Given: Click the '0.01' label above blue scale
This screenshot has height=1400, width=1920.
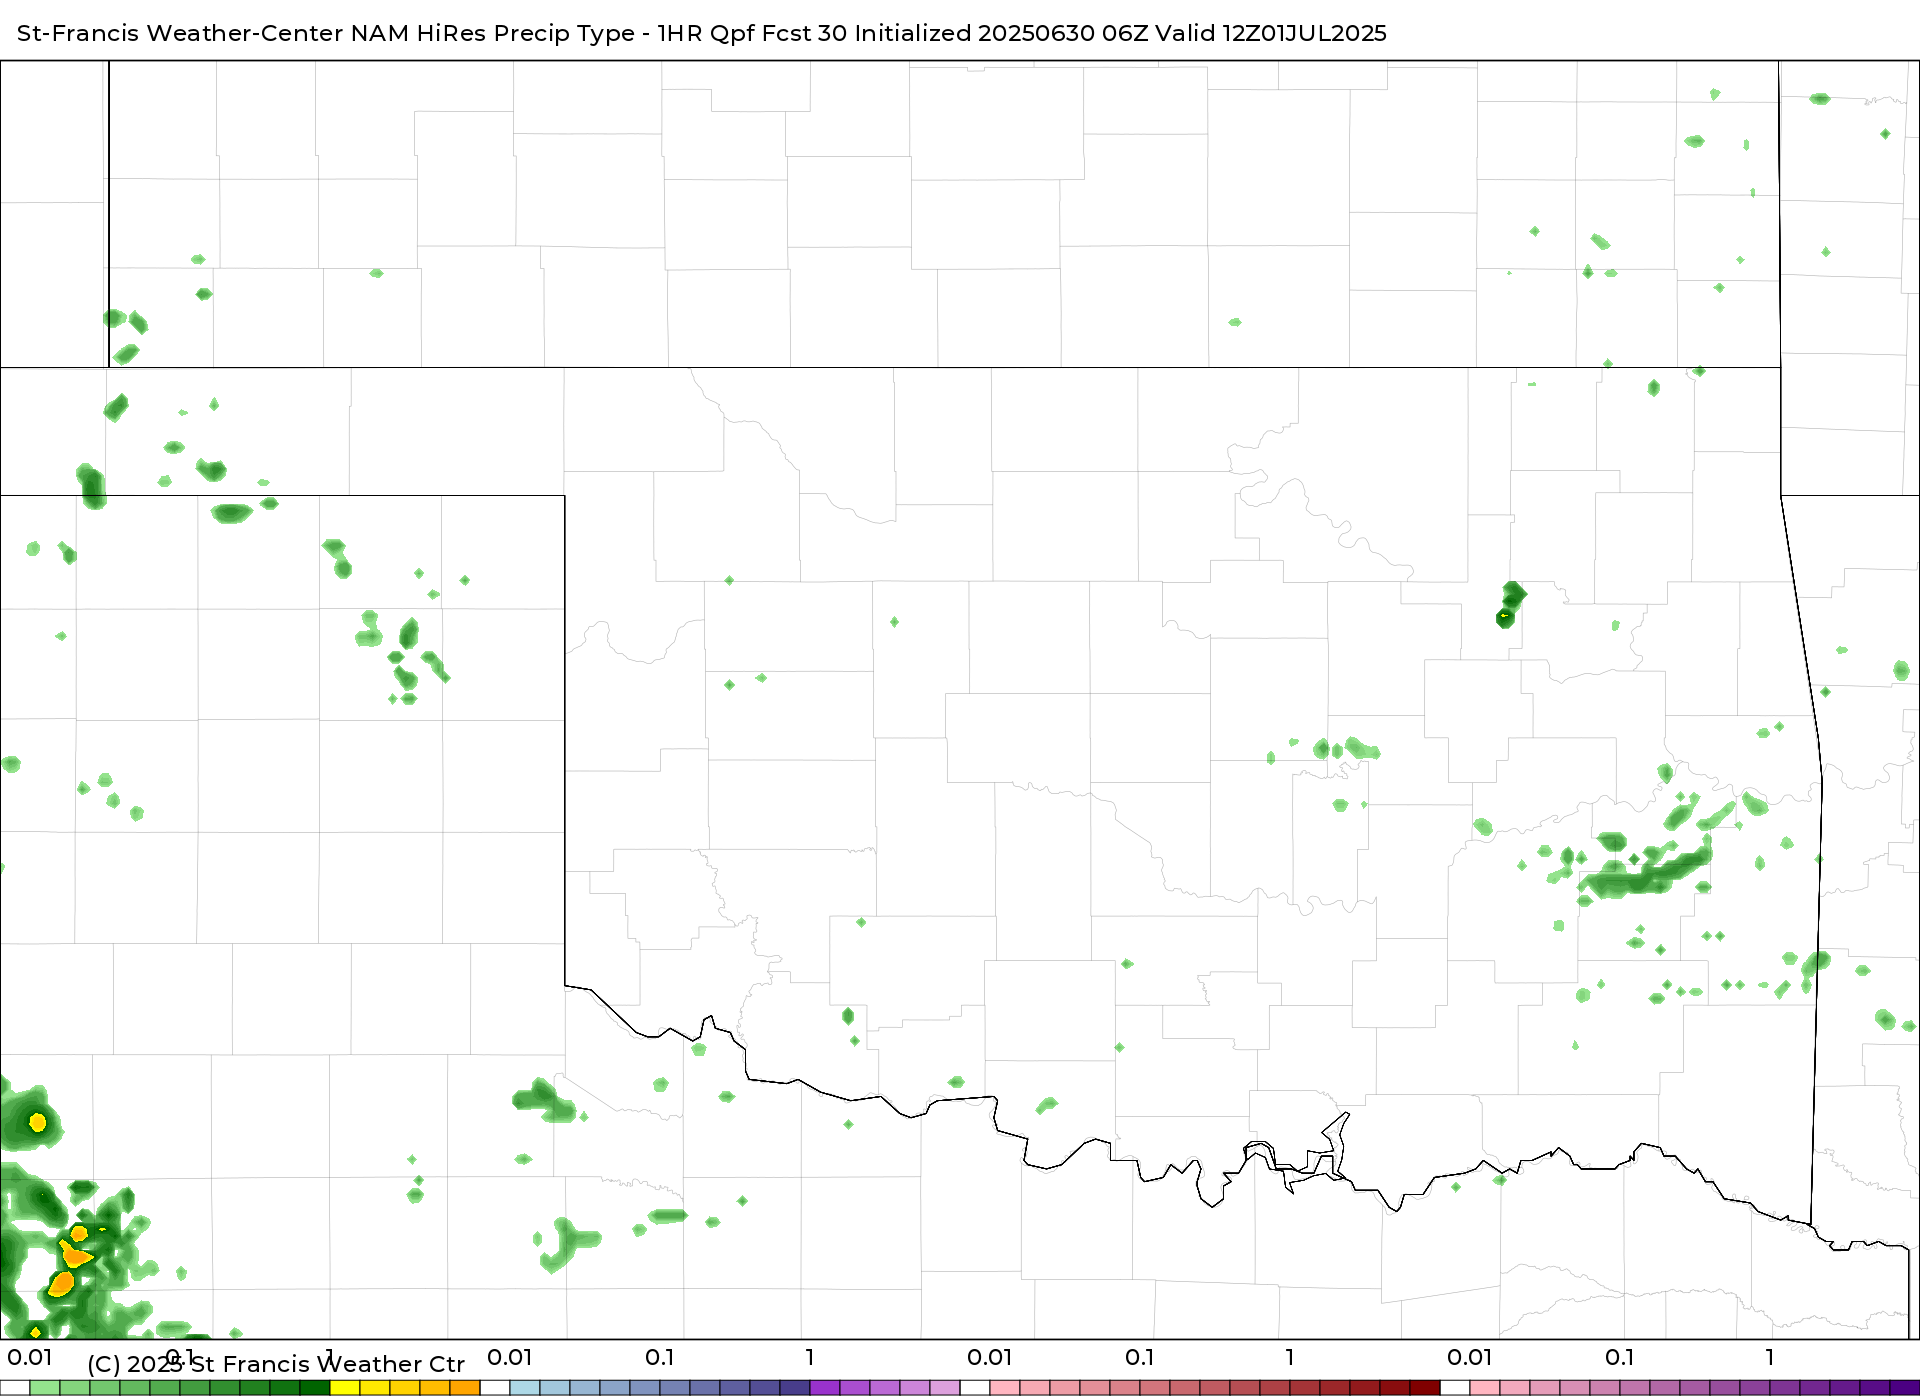Looking at the screenshot, I should pyautogui.click(x=510, y=1358).
